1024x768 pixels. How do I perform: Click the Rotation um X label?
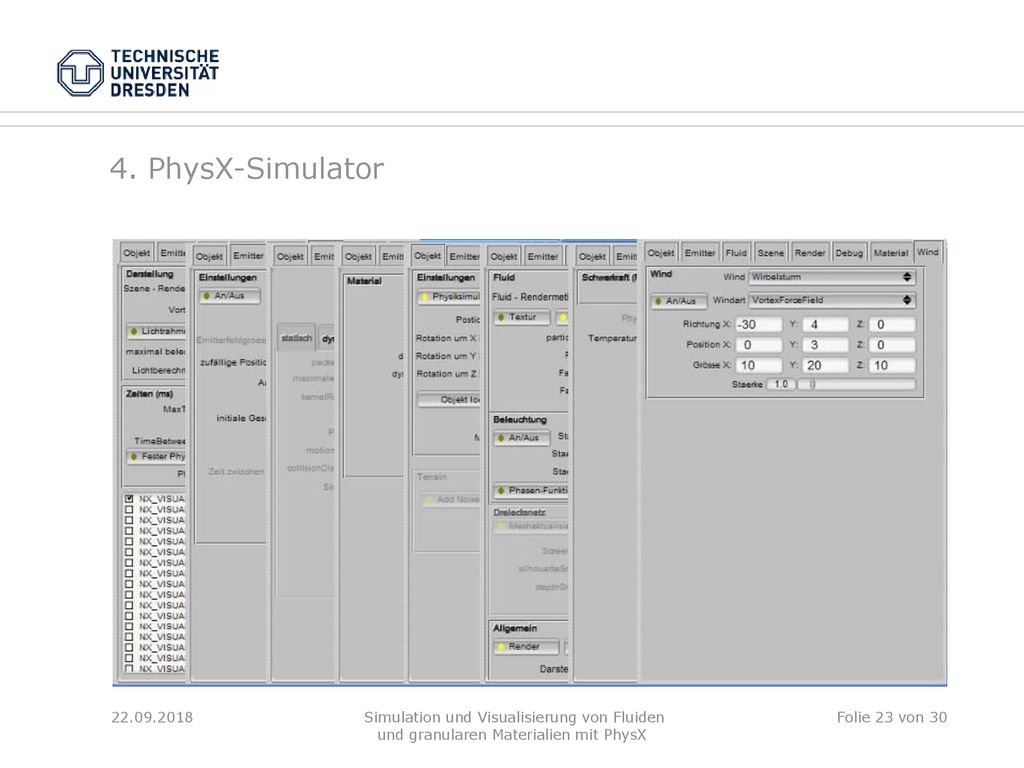pos(447,338)
